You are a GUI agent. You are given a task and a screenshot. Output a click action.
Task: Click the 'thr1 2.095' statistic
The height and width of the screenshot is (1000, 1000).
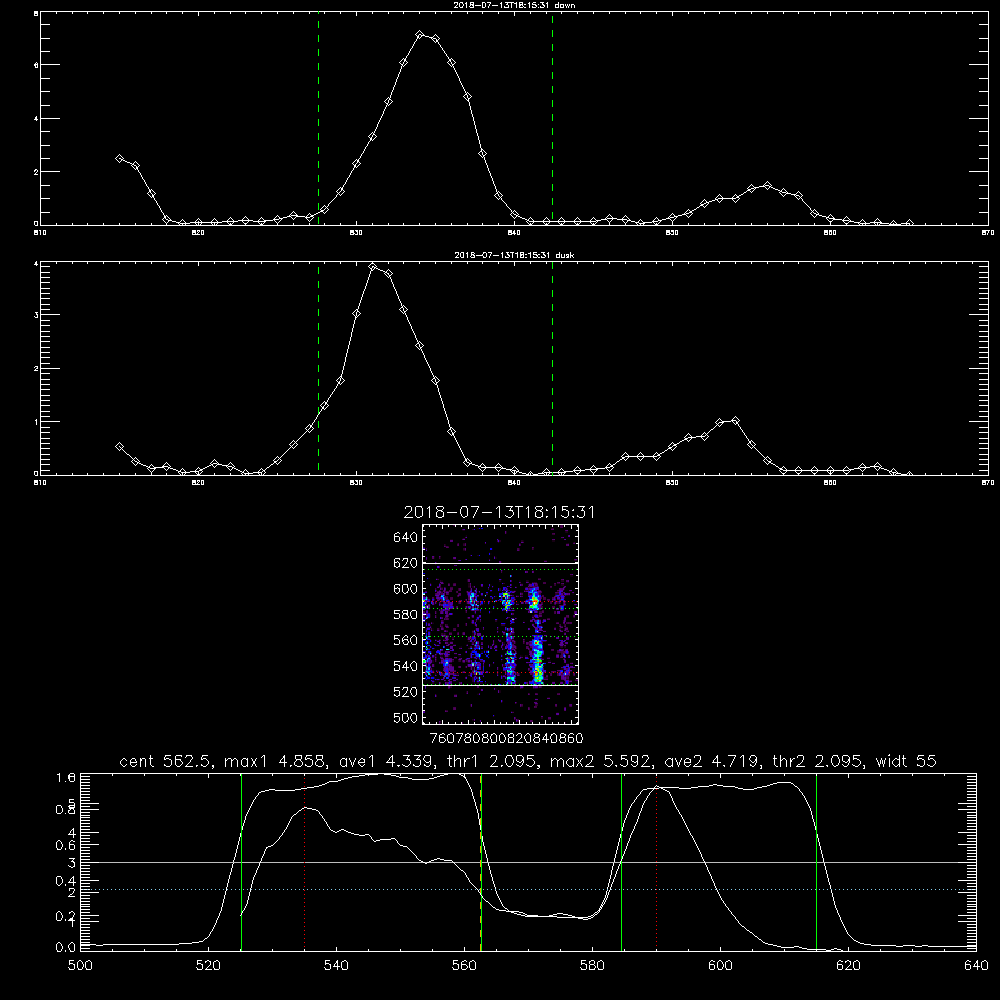tap(490, 761)
